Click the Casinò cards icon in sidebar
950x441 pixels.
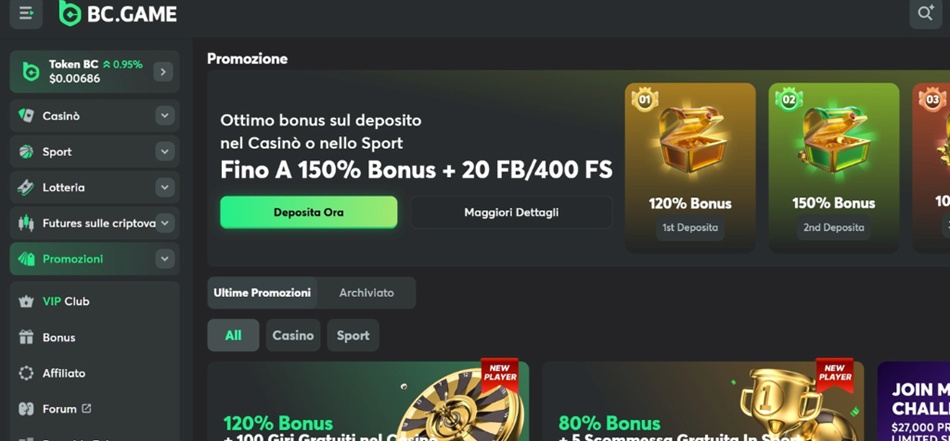pyautogui.click(x=26, y=116)
